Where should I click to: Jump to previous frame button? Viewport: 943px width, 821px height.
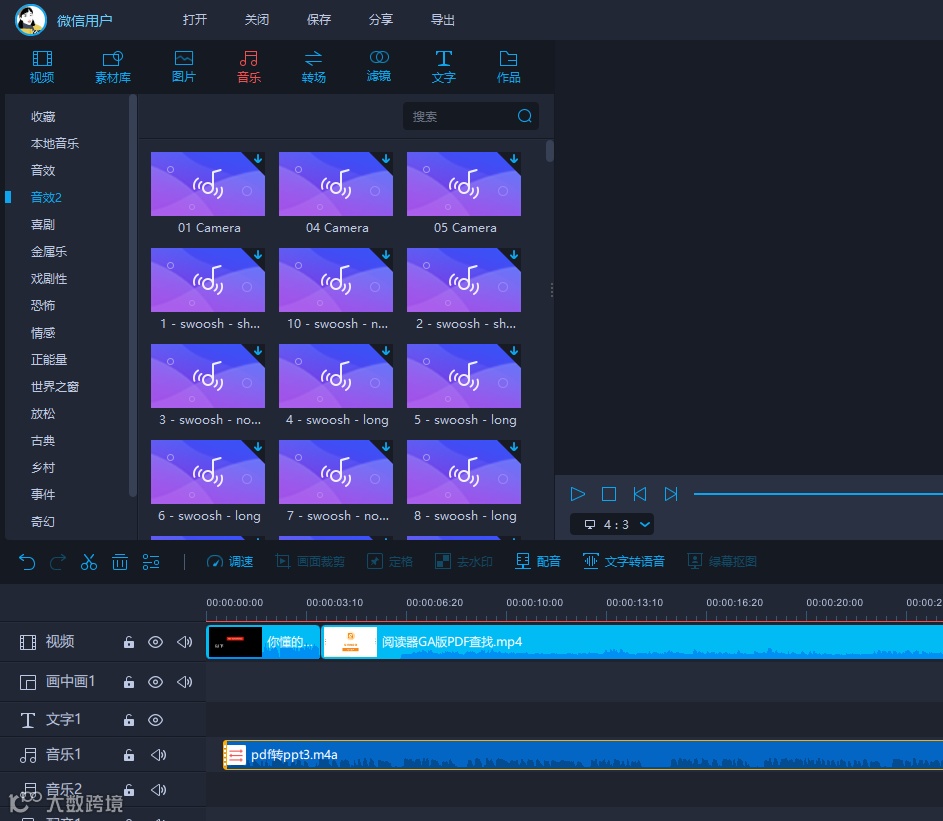point(640,494)
